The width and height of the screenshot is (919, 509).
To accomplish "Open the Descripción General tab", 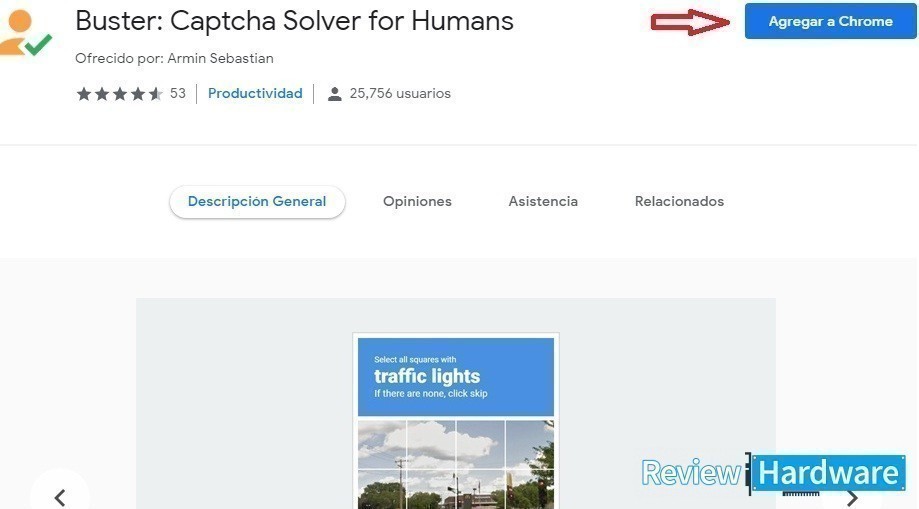I will (x=257, y=202).
